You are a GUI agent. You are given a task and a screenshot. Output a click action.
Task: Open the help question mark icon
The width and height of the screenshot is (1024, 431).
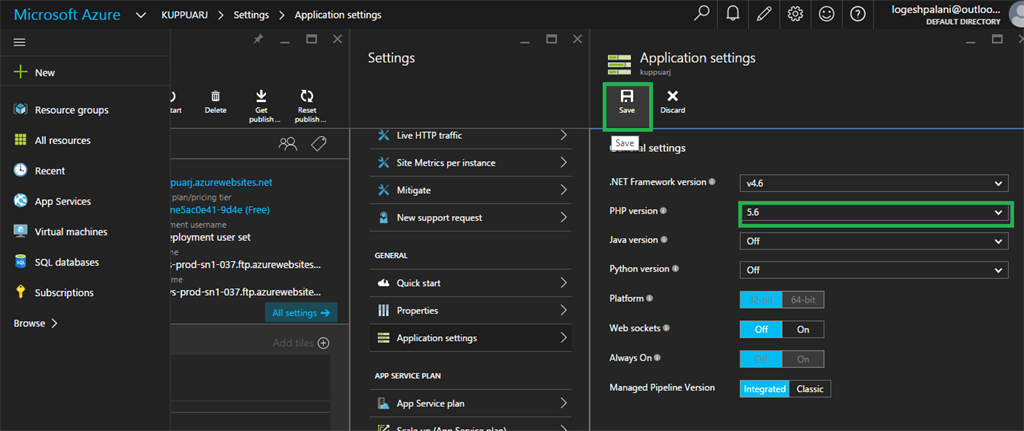(x=857, y=14)
